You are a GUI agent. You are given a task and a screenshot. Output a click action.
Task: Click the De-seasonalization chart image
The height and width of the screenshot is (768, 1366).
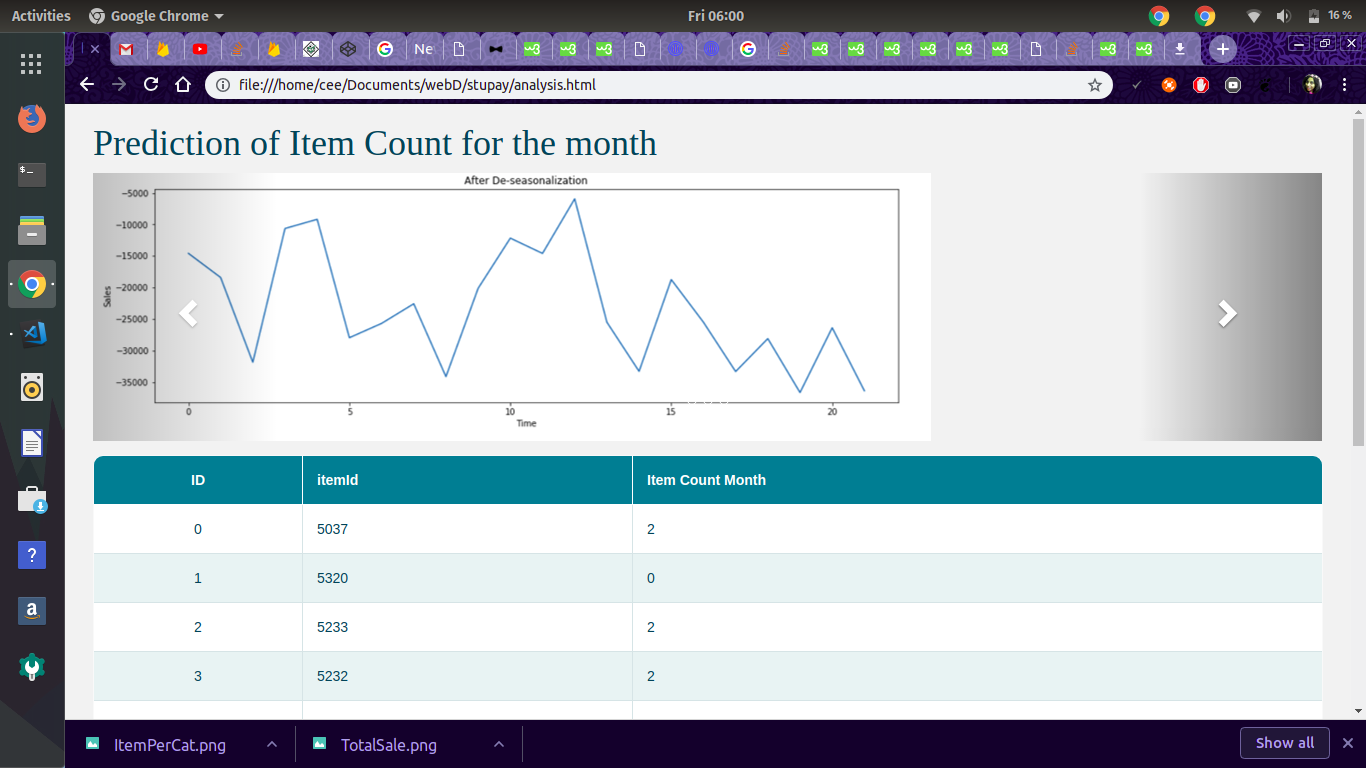click(x=512, y=307)
